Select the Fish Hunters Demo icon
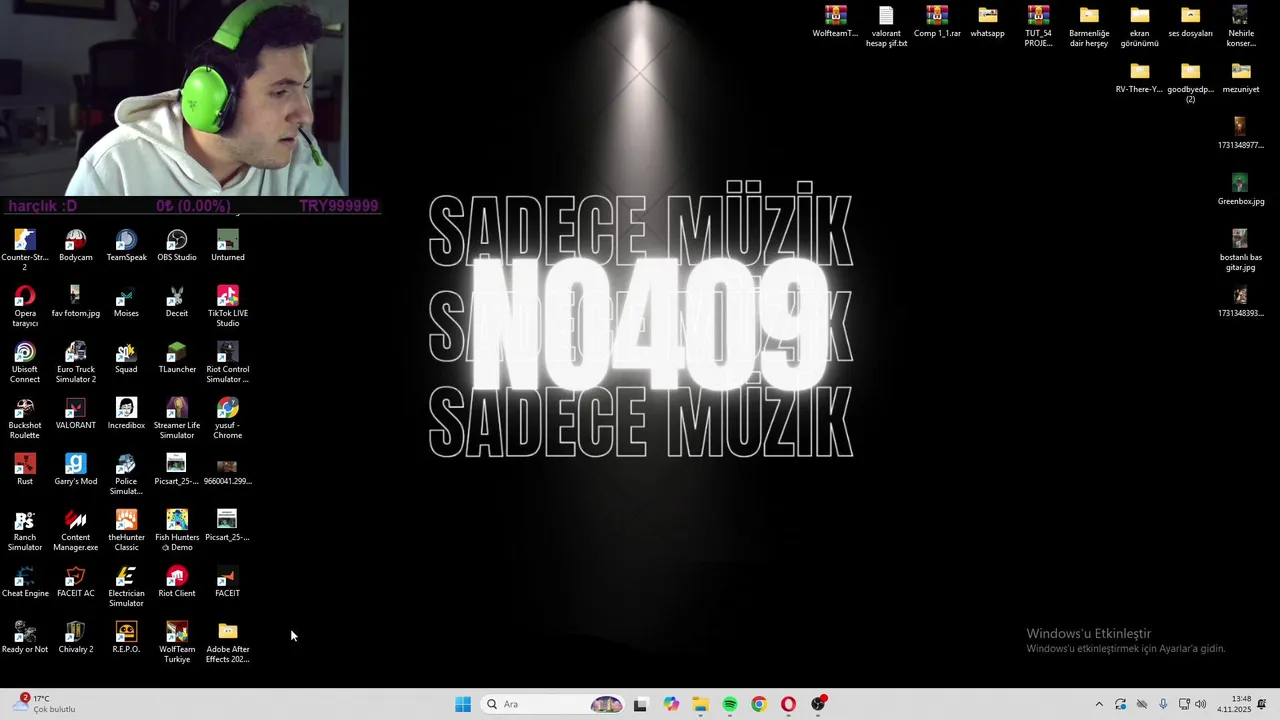 pyautogui.click(x=177, y=530)
